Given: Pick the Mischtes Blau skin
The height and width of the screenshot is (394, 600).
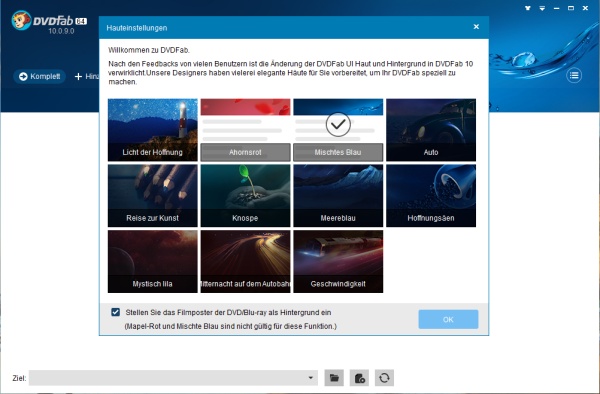Looking at the screenshot, I should (338, 130).
